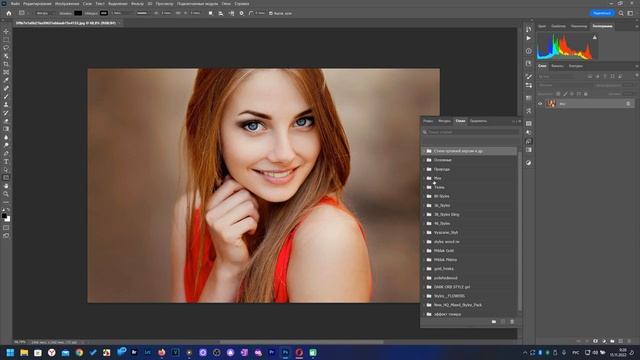Open the layer blend mode dropdown
The image size is (640, 360).
tap(564, 85)
